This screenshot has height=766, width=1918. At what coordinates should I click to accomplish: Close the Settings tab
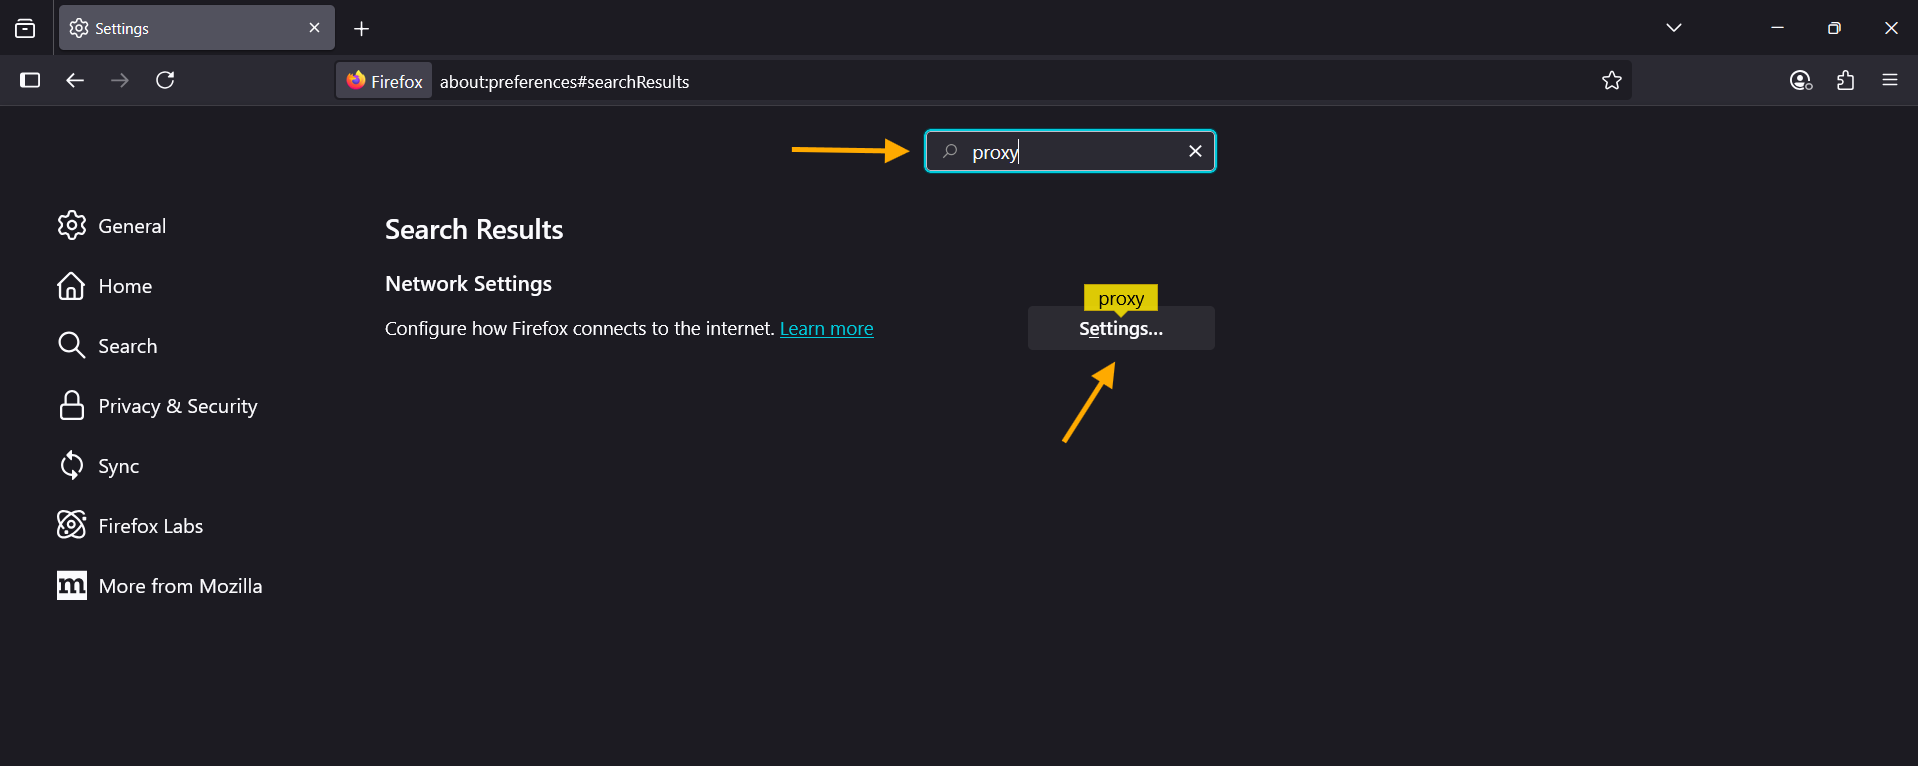314,28
